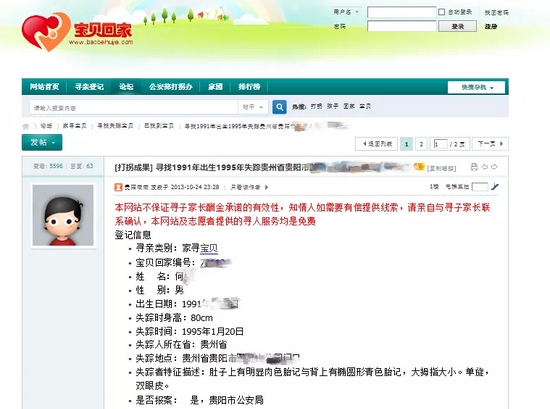Open the poster's cartoon avatar
The width and height of the screenshot is (550, 409).
[x=63, y=215]
